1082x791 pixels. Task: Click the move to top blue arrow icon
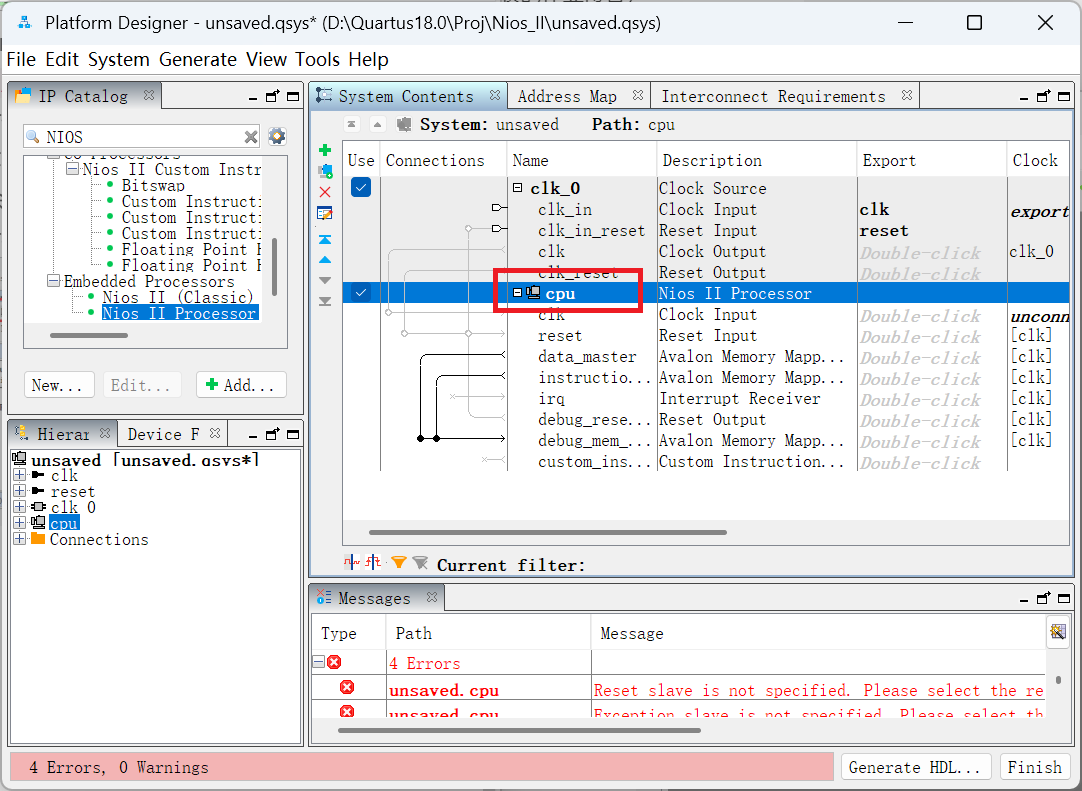pyautogui.click(x=325, y=240)
